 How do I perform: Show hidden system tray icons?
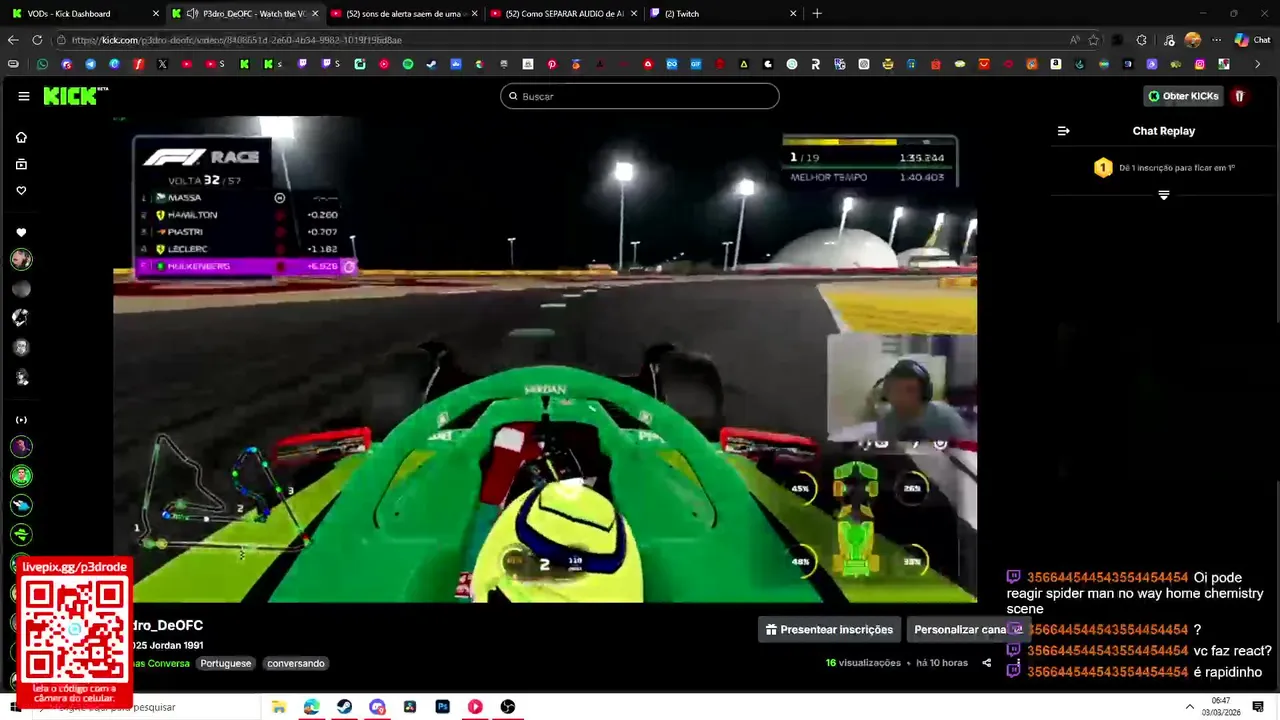1189,707
